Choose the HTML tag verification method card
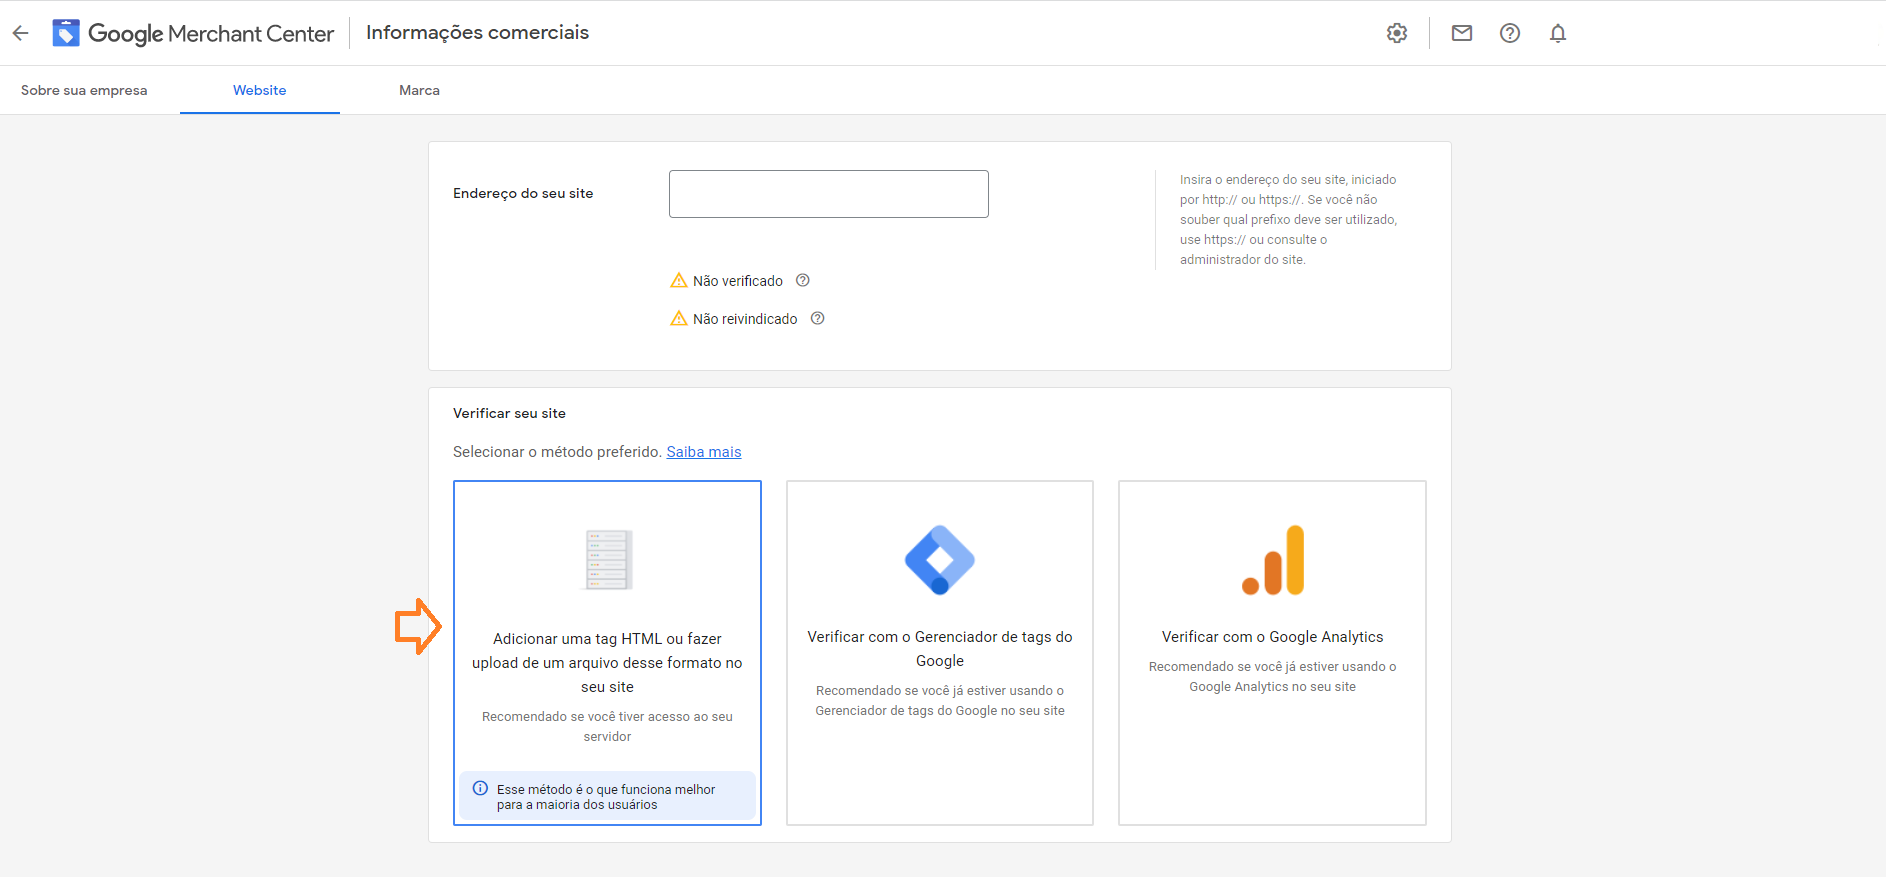 coord(607,653)
